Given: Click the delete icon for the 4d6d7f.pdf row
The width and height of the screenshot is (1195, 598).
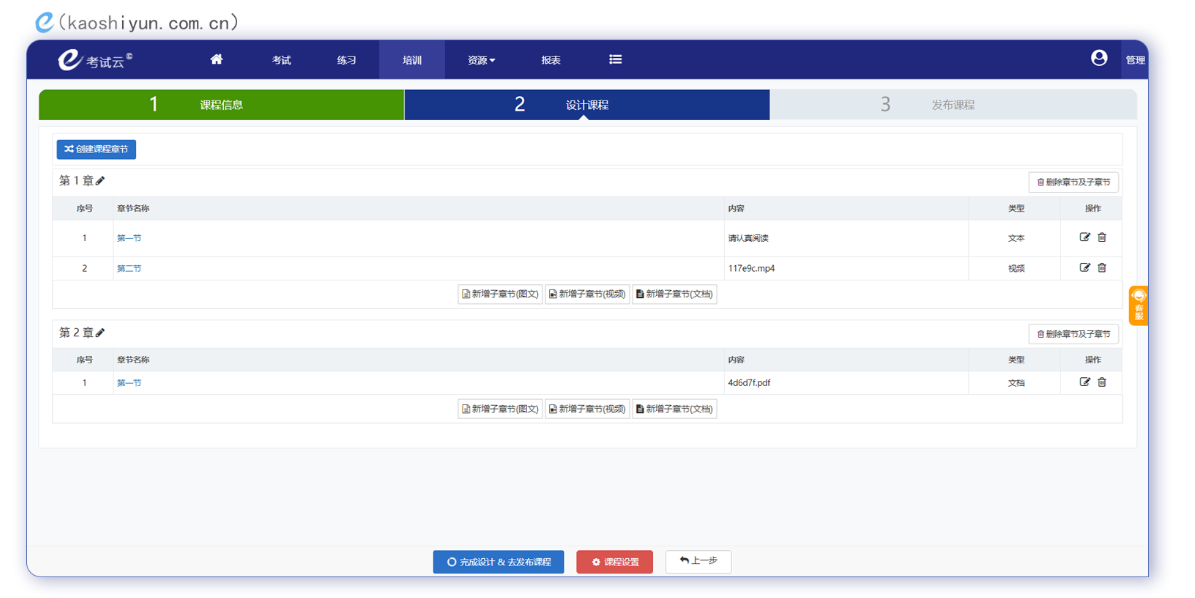Looking at the screenshot, I should [1102, 382].
